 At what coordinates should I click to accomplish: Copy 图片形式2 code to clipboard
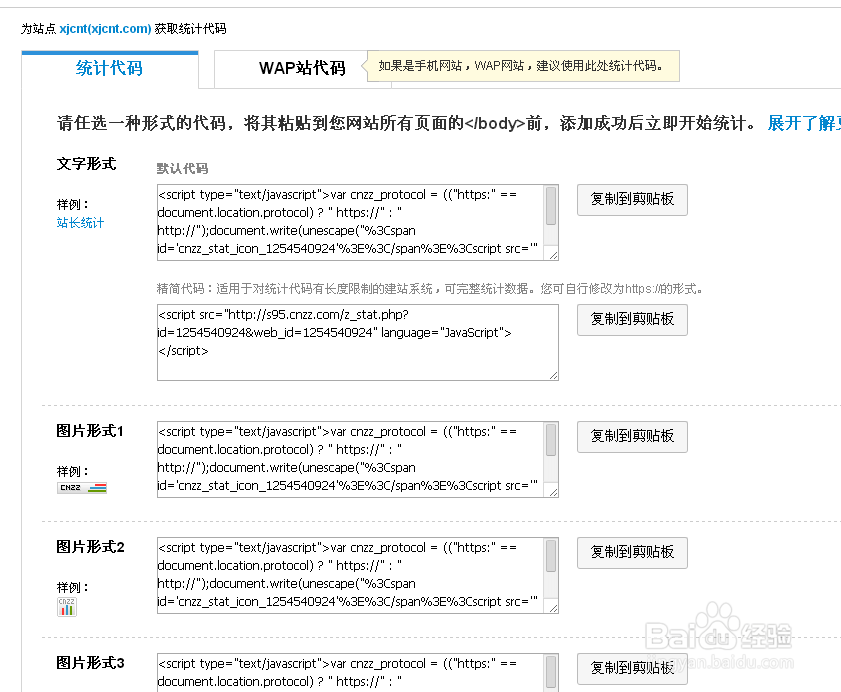coord(632,553)
